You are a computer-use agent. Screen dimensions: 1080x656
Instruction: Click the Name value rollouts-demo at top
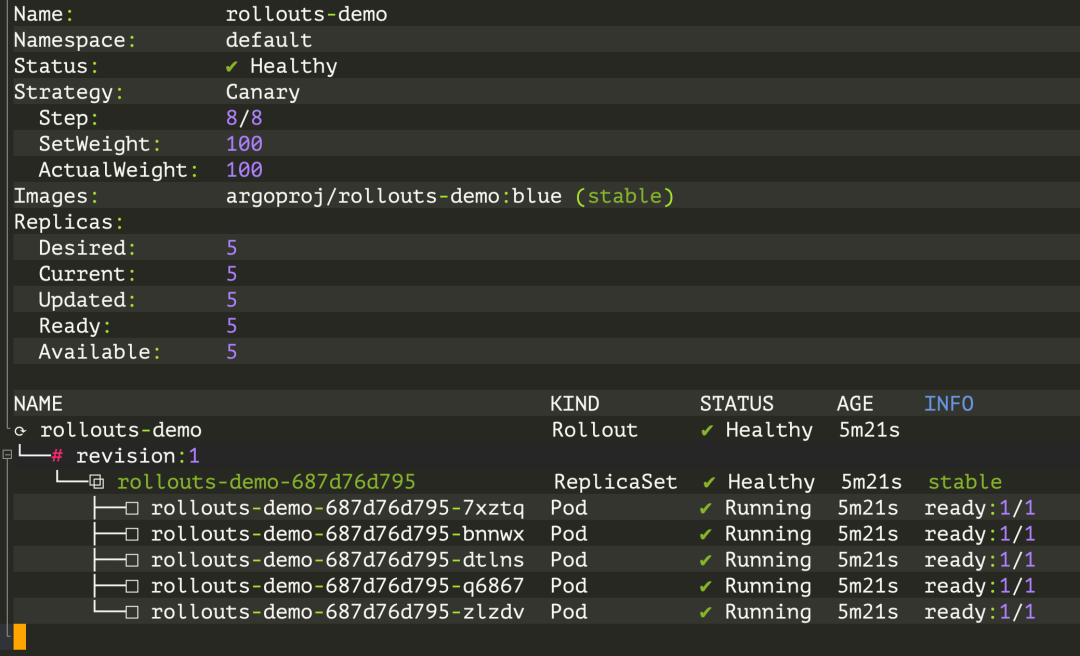307,14
